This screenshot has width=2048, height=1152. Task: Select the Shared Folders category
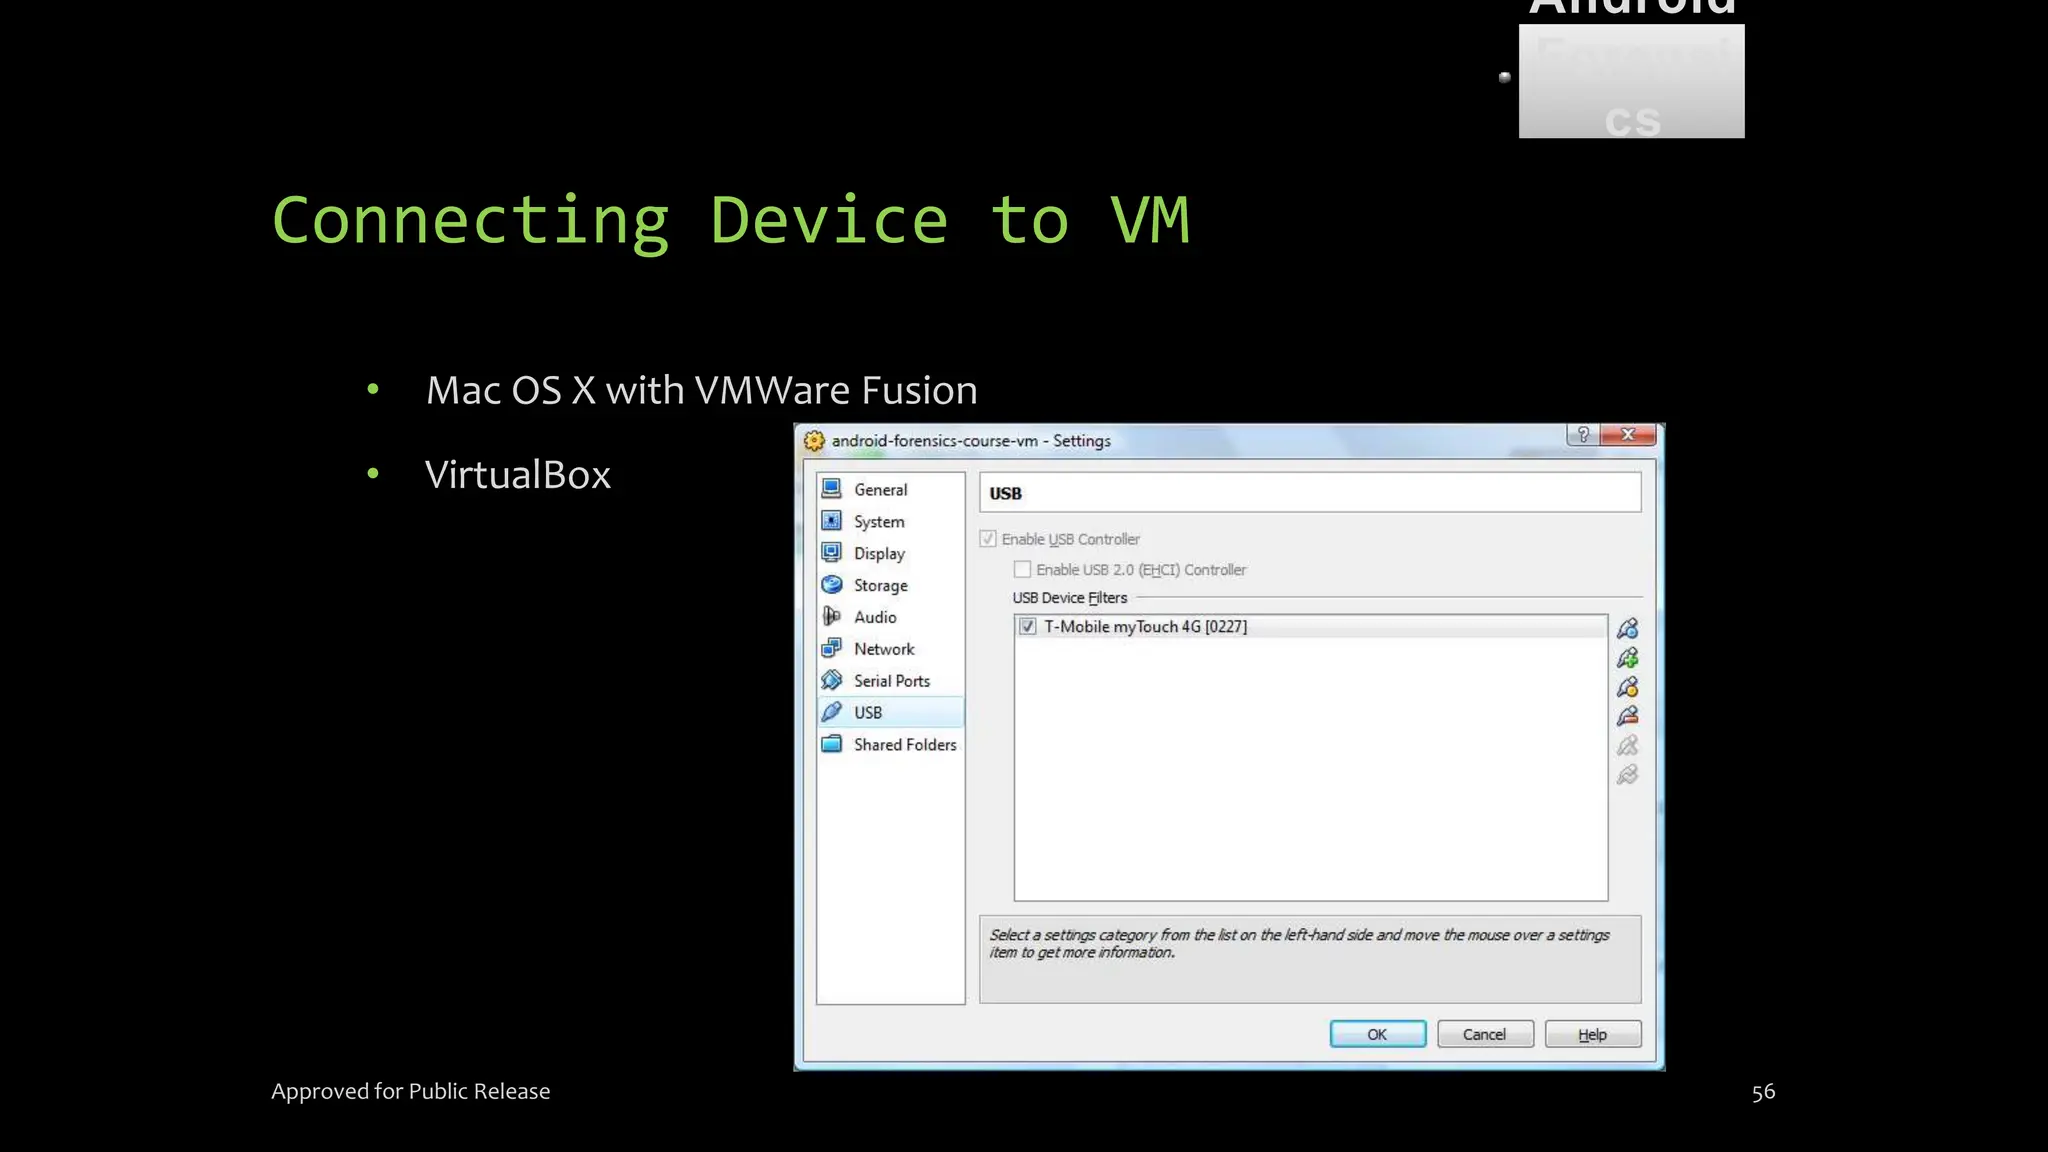pos(904,745)
